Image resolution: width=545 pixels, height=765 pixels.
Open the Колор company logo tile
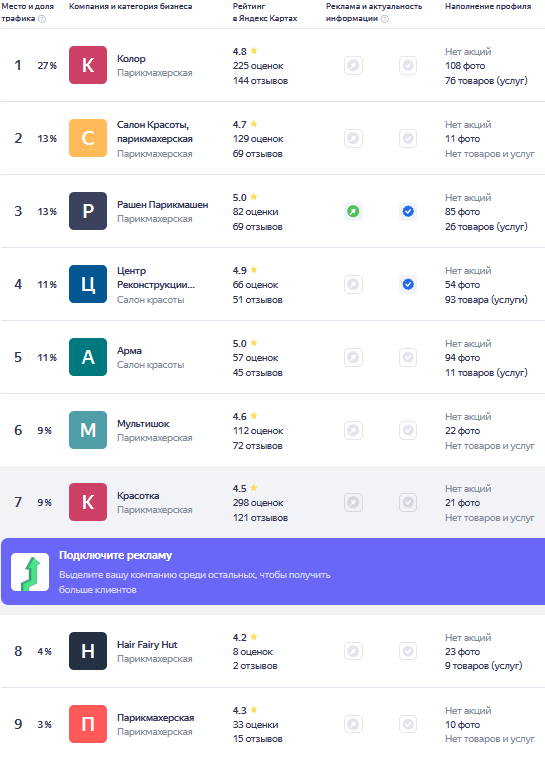pyautogui.click(x=88, y=65)
